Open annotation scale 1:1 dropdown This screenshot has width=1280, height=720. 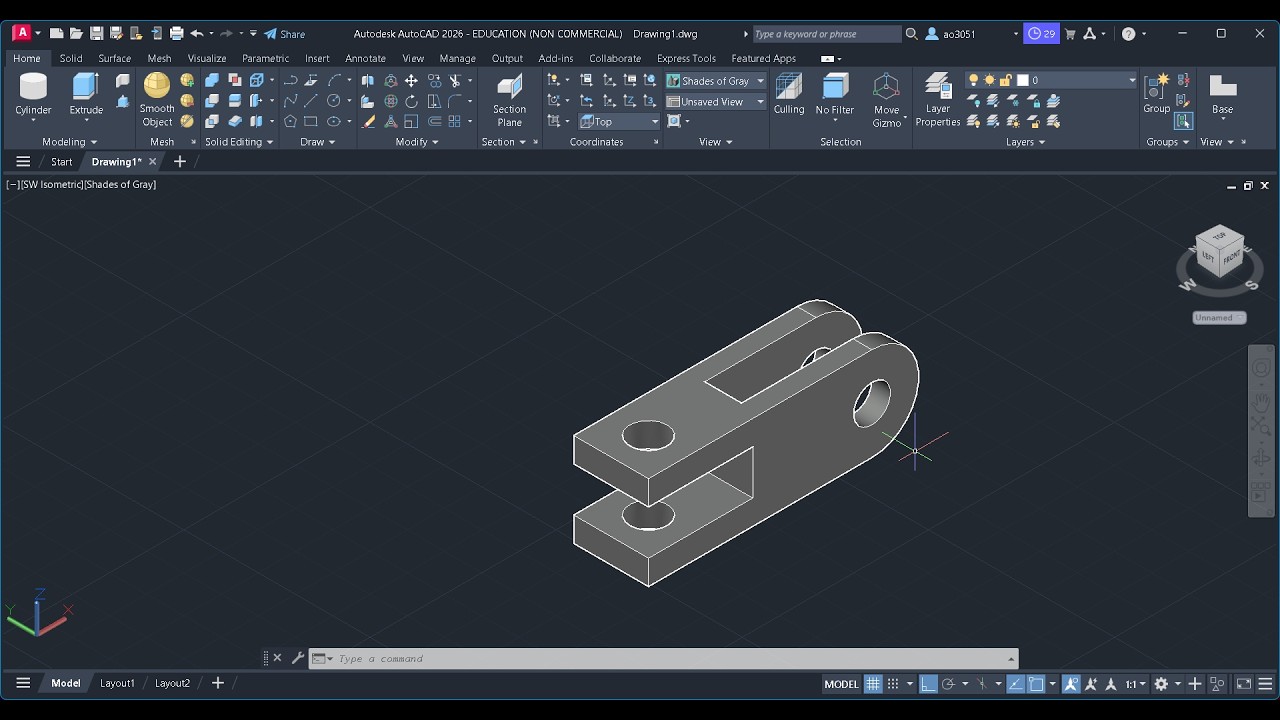tap(1136, 684)
